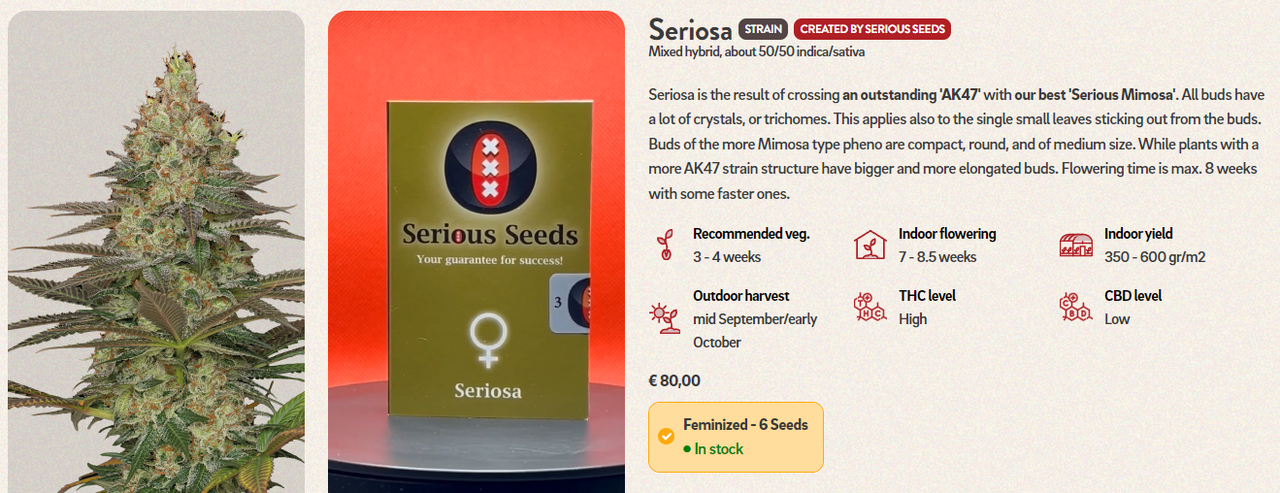Open the Seriosa seed package photo

tap(476, 250)
